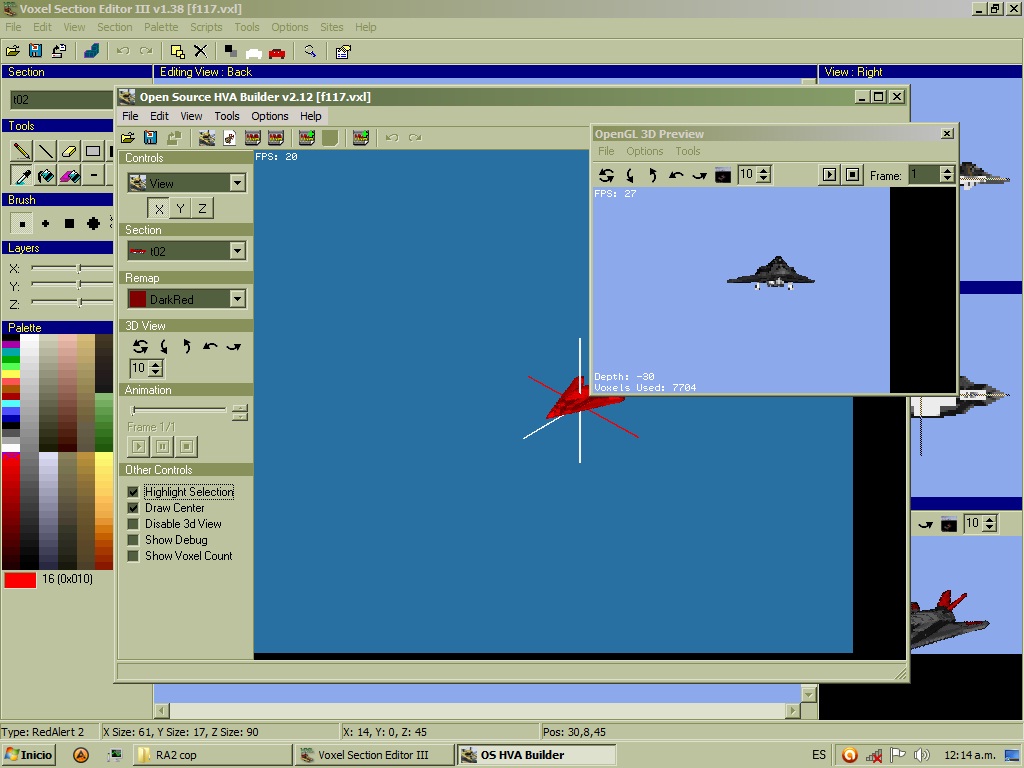Click the reset view icon in HVA 3D View panel
Image resolution: width=1024 pixels, height=768 pixels.
coord(140,346)
